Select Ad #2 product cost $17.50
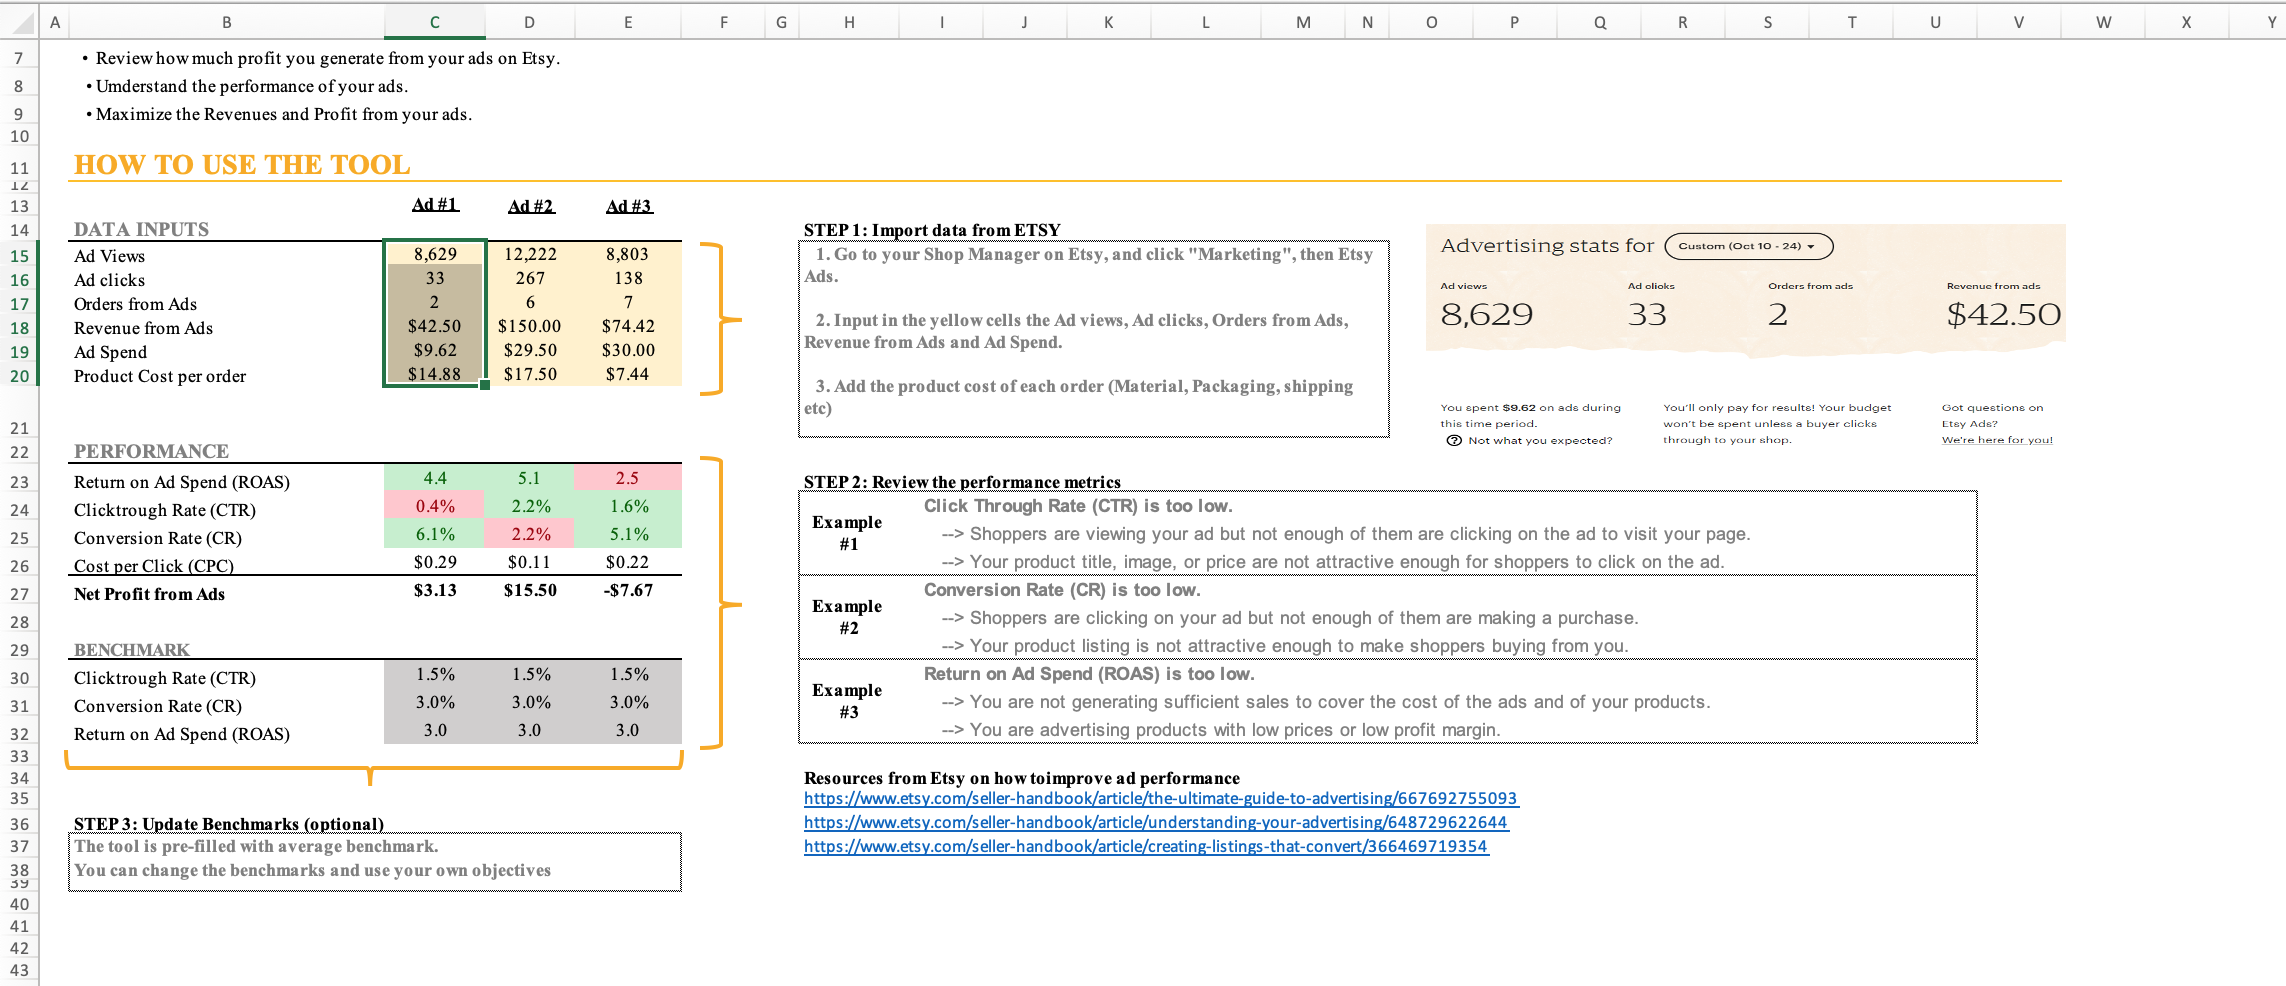Screen dimensions: 2286x986 pyautogui.click(x=530, y=374)
